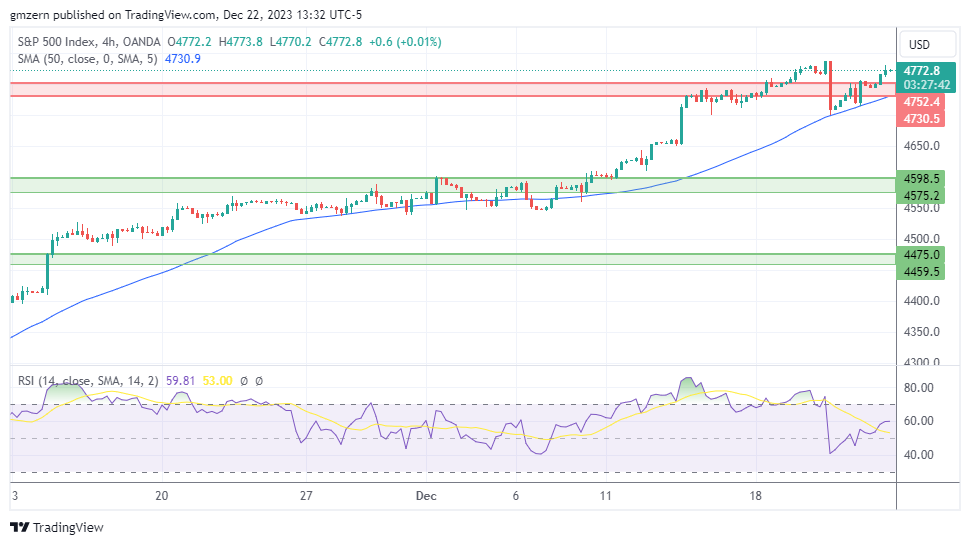Click the RSI 80.00 axis label
Screen dimensions: 970x545
pos(919,388)
